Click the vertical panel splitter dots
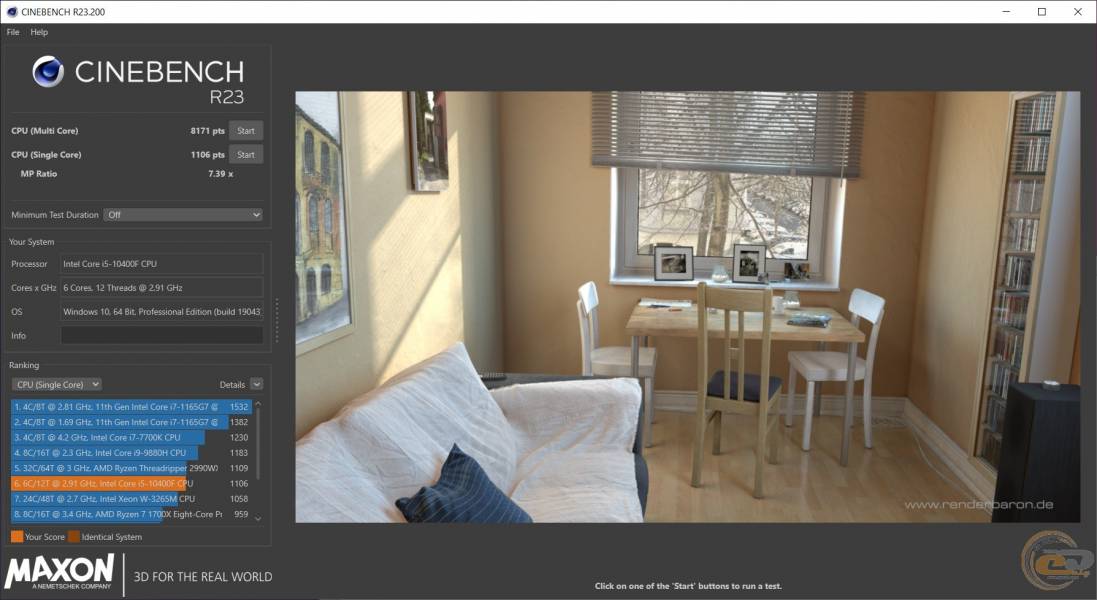The width and height of the screenshot is (1097, 600). [x=277, y=320]
